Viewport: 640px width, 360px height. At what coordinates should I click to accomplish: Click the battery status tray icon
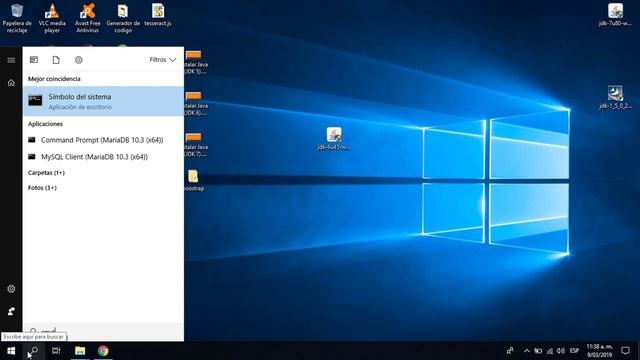click(538, 351)
